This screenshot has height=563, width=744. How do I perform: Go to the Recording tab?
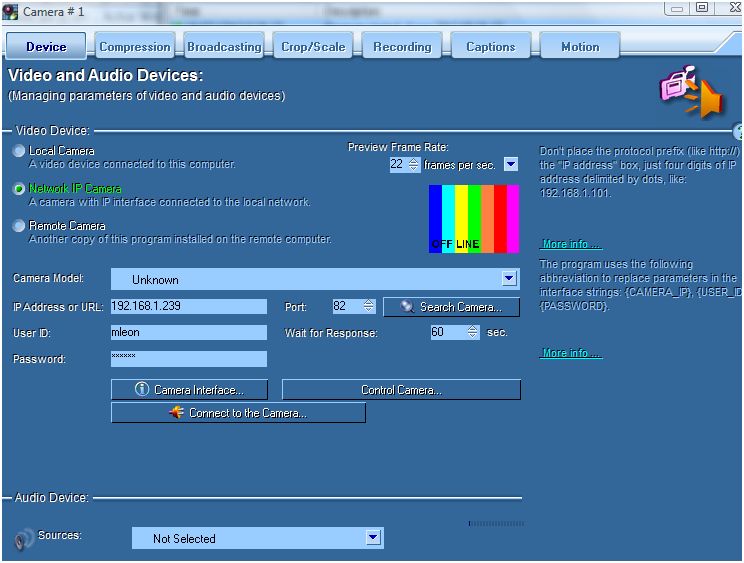[x=402, y=46]
